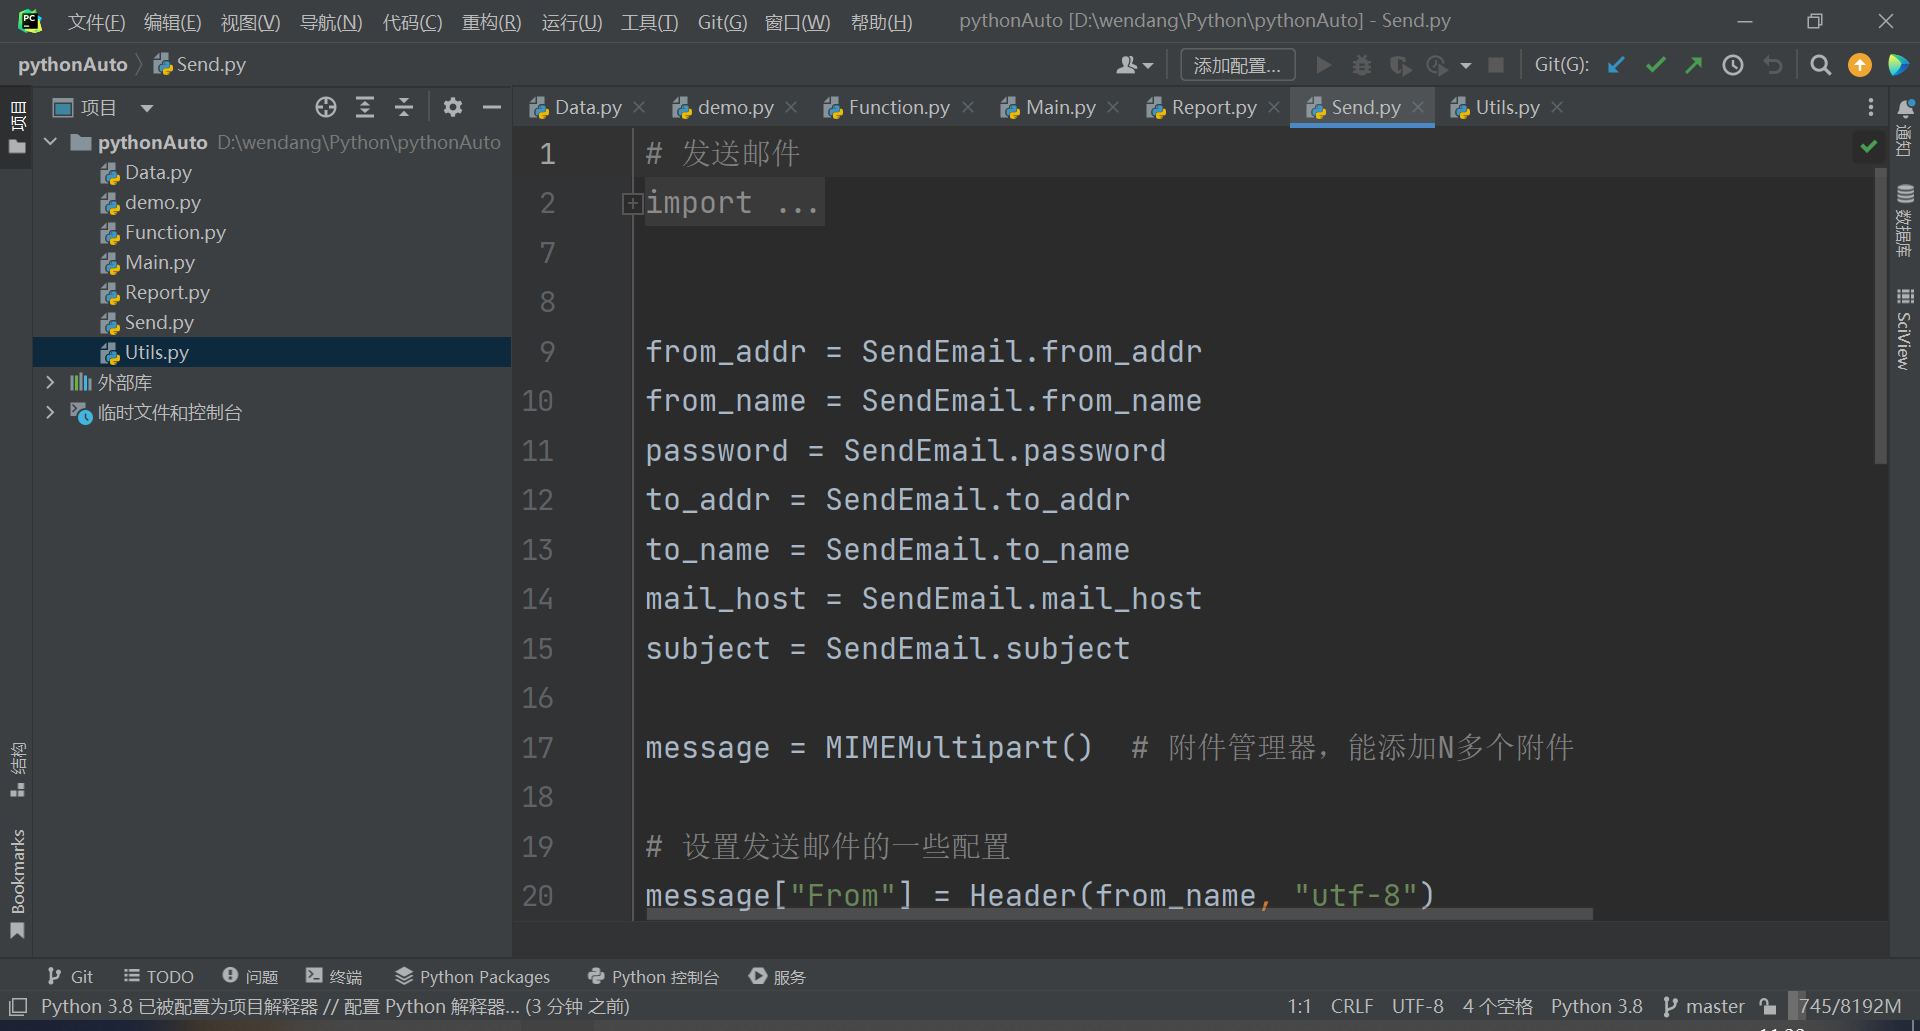Click the Git update project arrow
This screenshot has width=1920, height=1031.
pyautogui.click(x=1616, y=65)
